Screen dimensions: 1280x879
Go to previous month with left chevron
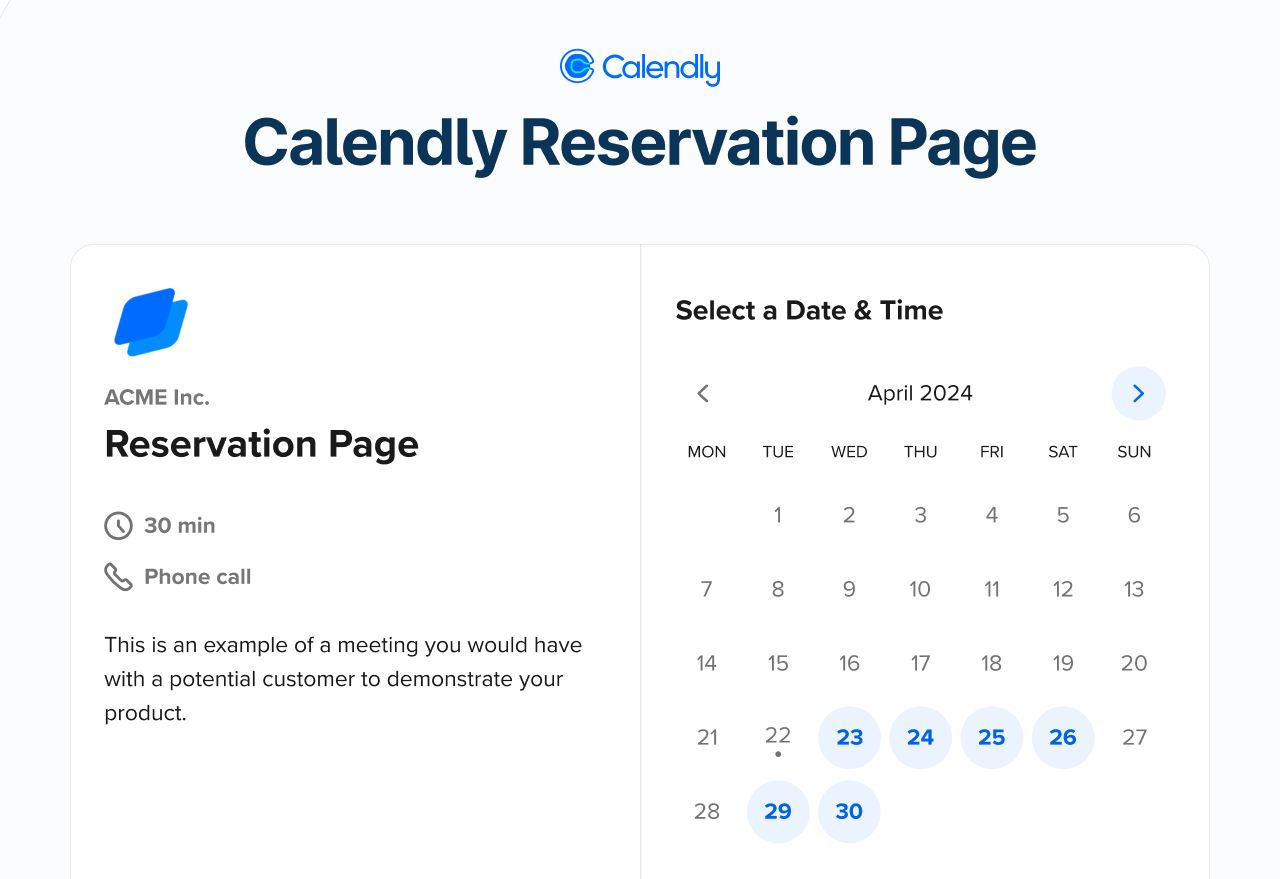pos(703,393)
